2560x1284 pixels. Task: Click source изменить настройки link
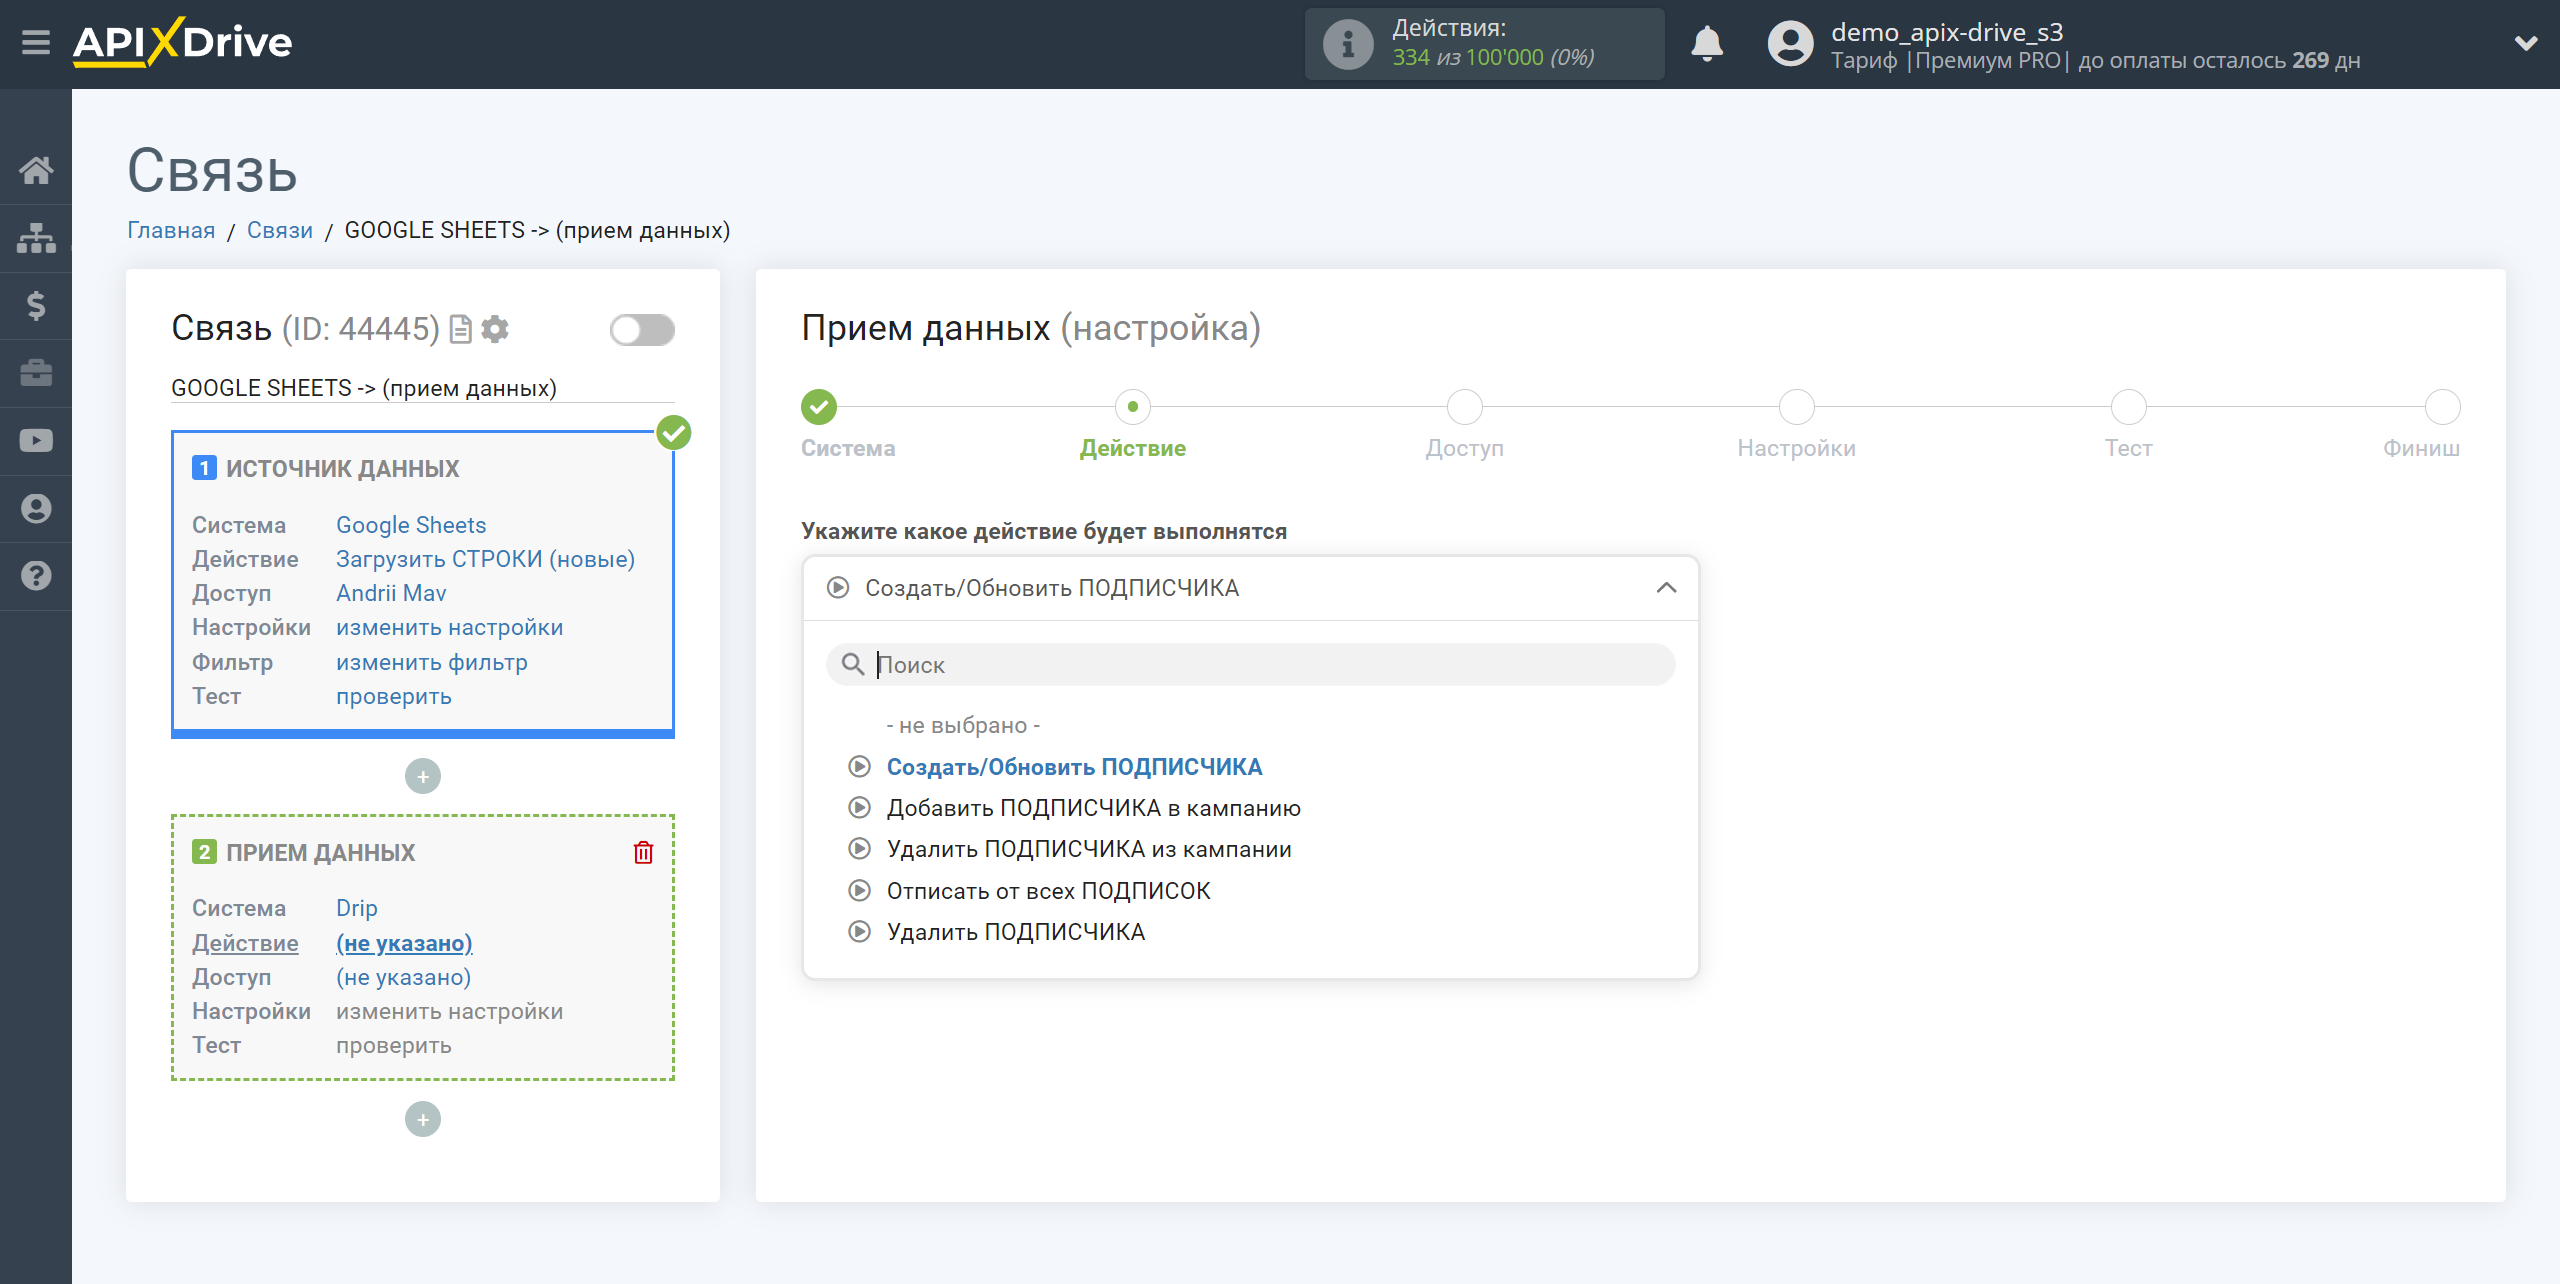[x=449, y=627]
